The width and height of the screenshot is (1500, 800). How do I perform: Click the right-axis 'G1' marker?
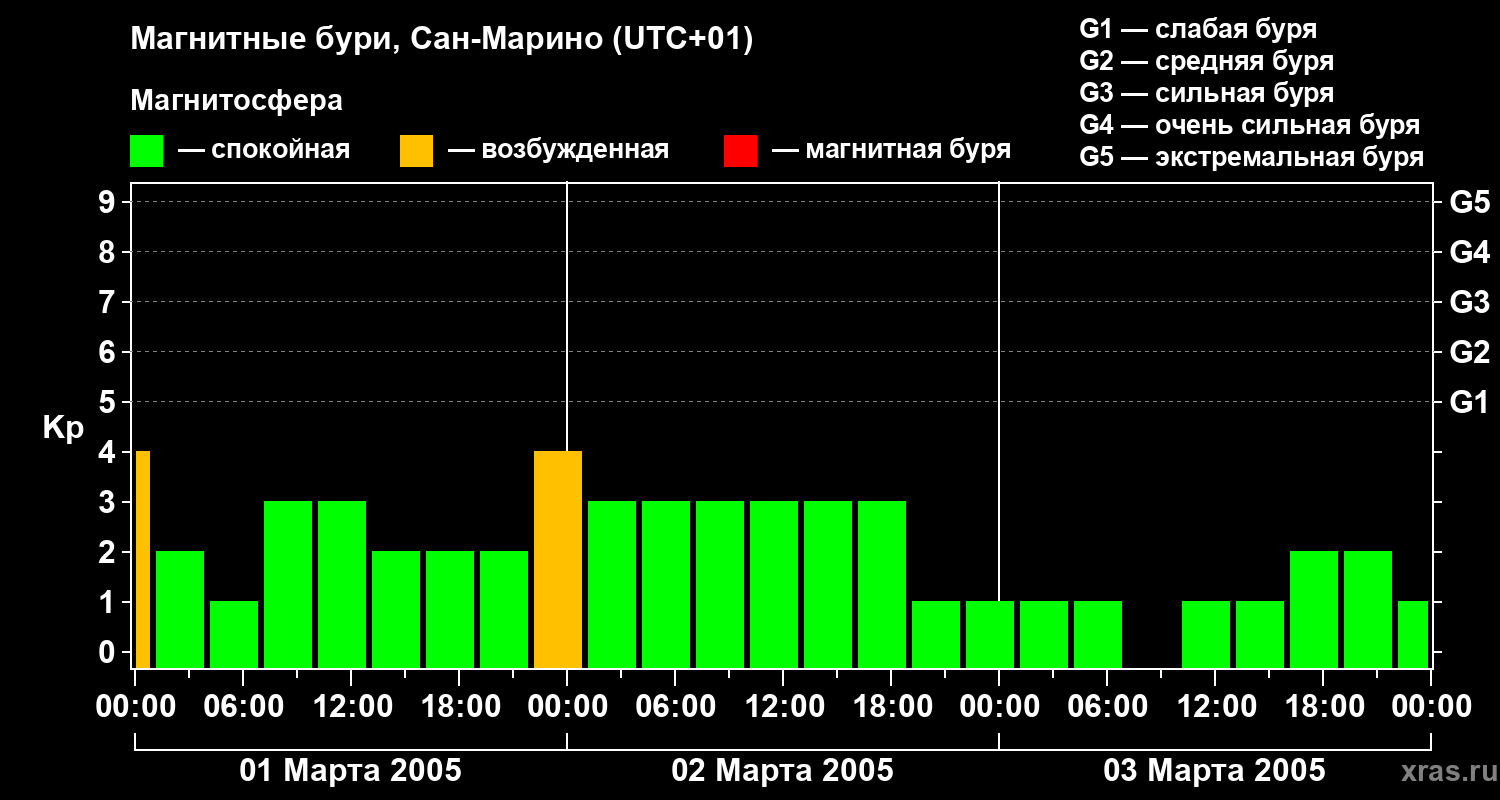(x=1469, y=402)
